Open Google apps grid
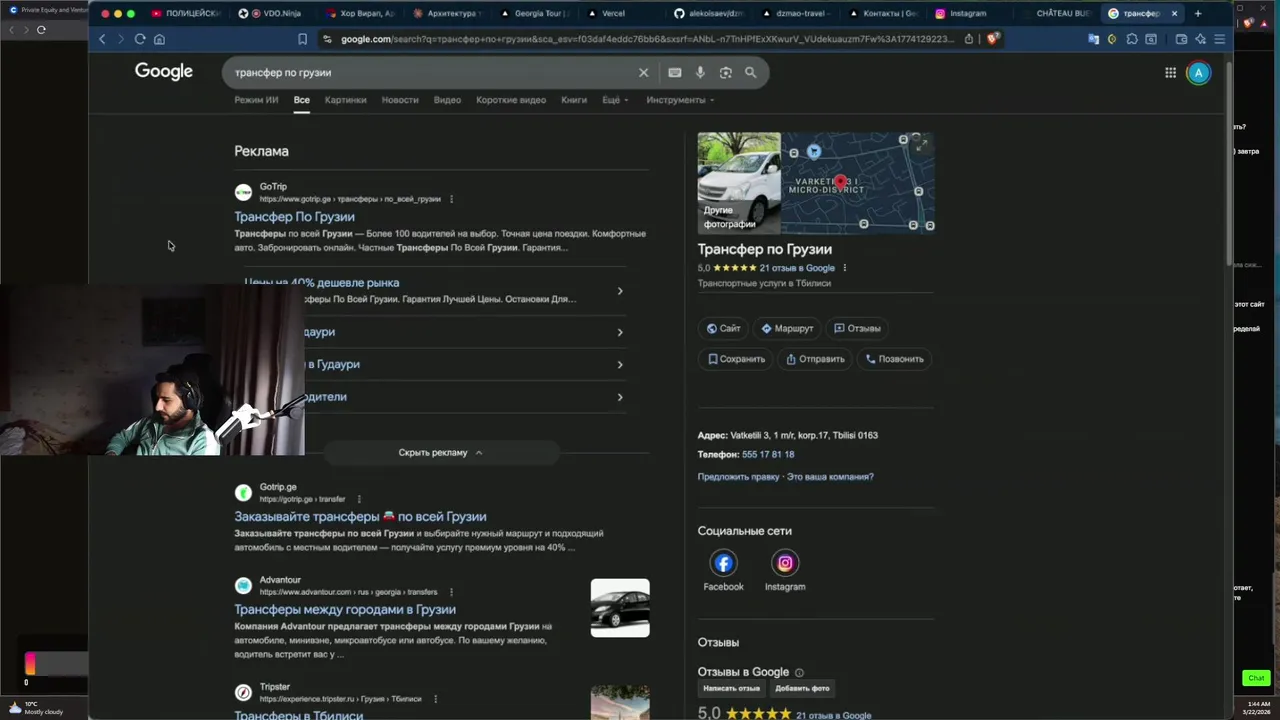The width and height of the screenshot is (1280, 720). tap(1170, 72)
